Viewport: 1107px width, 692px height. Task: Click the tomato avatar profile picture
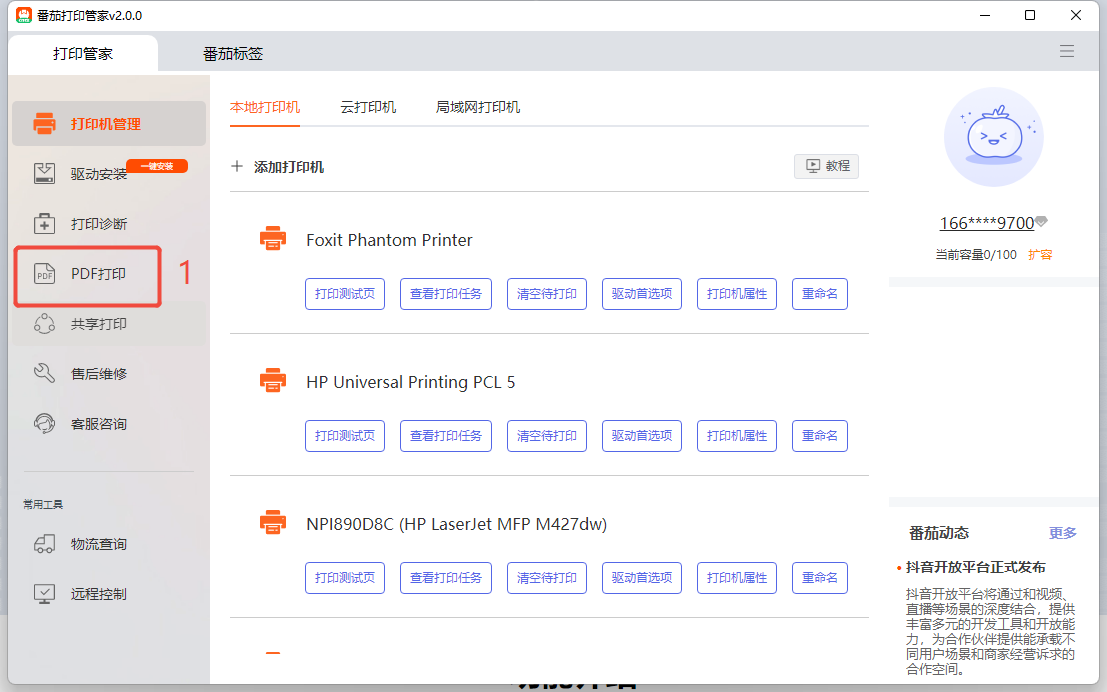point(993,137)
